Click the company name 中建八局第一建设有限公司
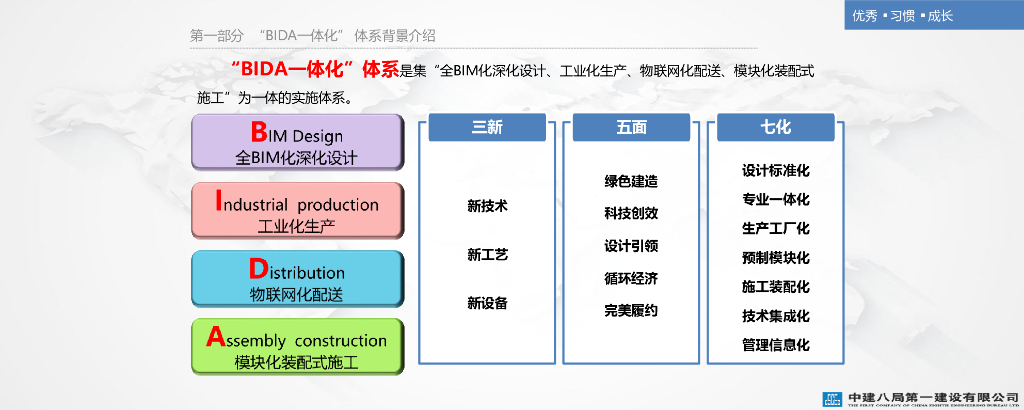 (934, 397)
